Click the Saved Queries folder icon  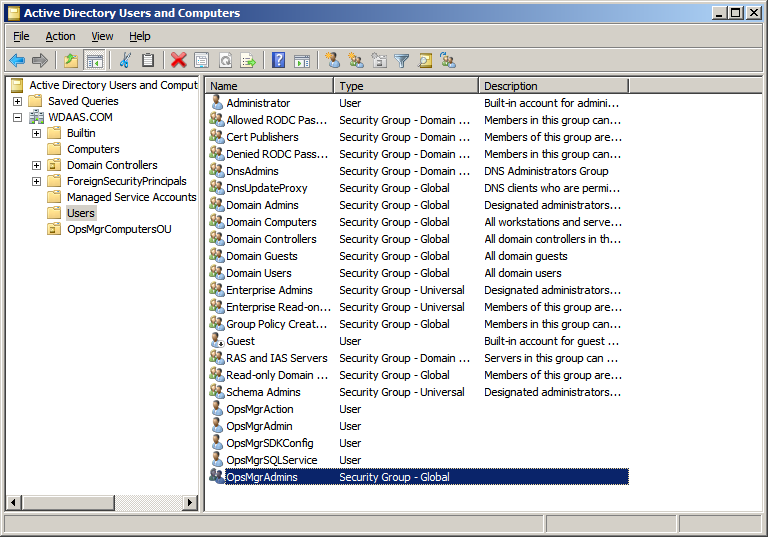[x=35, y=101]
